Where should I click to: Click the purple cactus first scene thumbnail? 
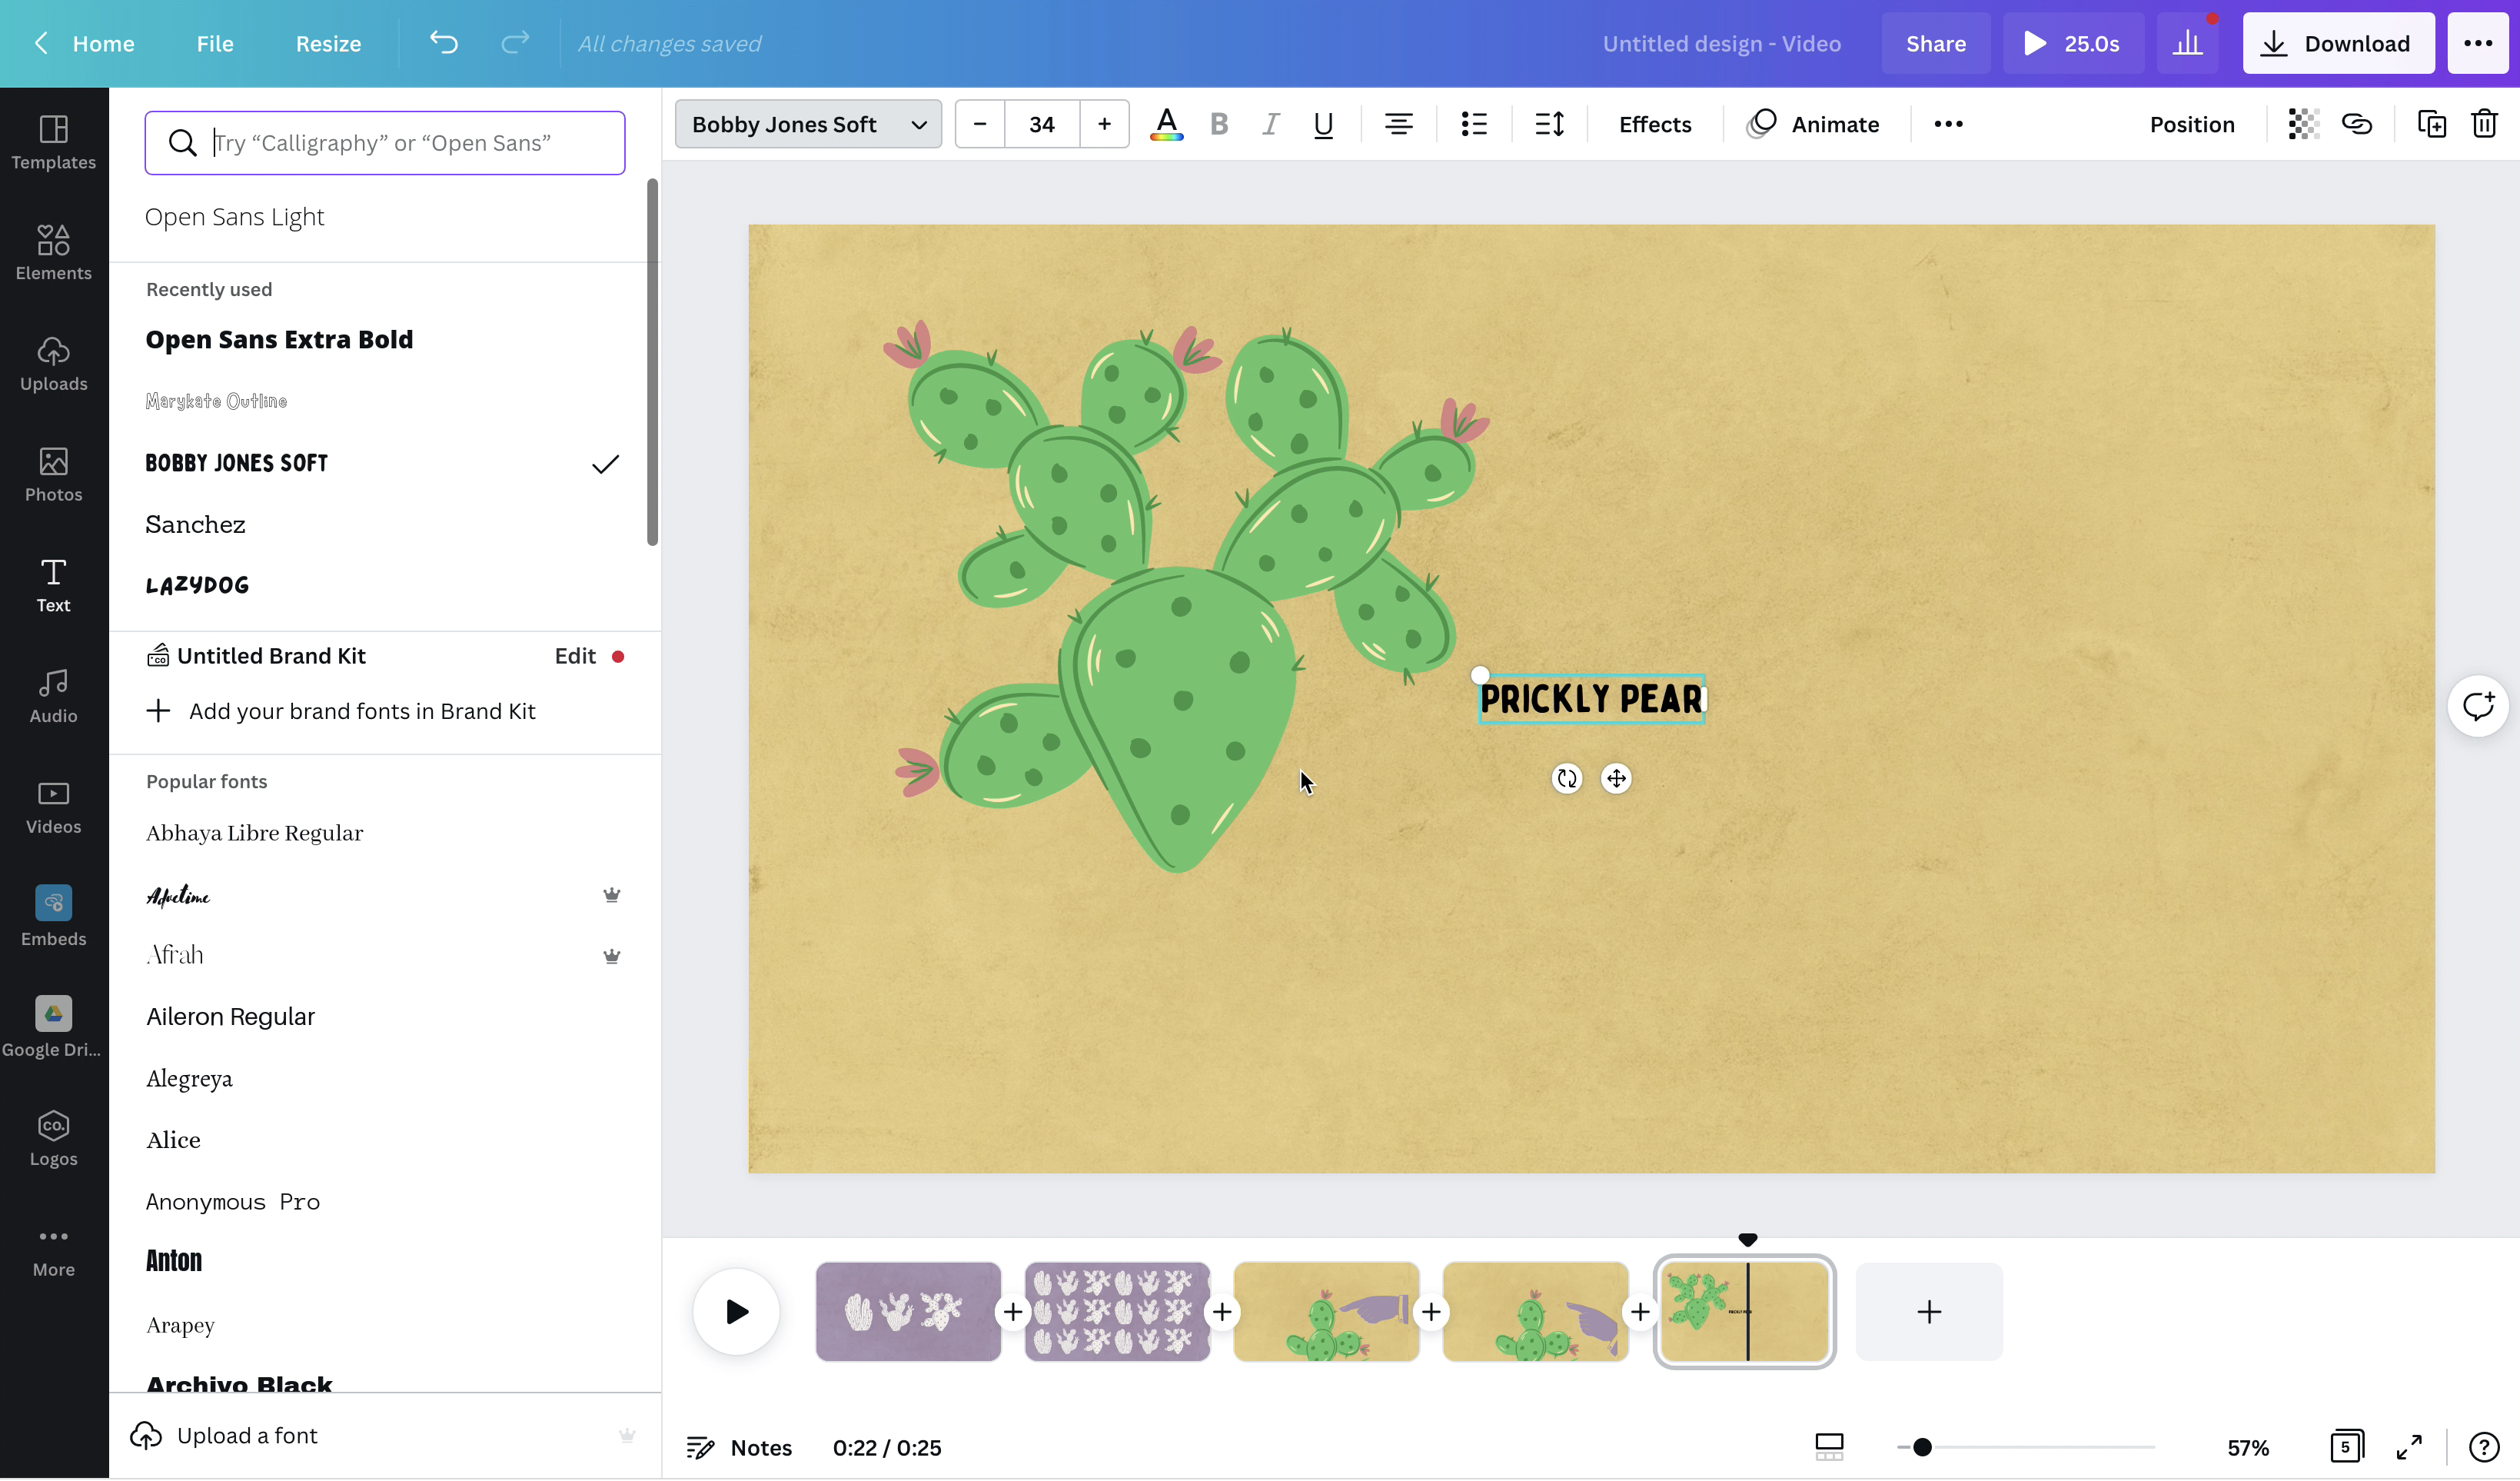(908, 1311)
